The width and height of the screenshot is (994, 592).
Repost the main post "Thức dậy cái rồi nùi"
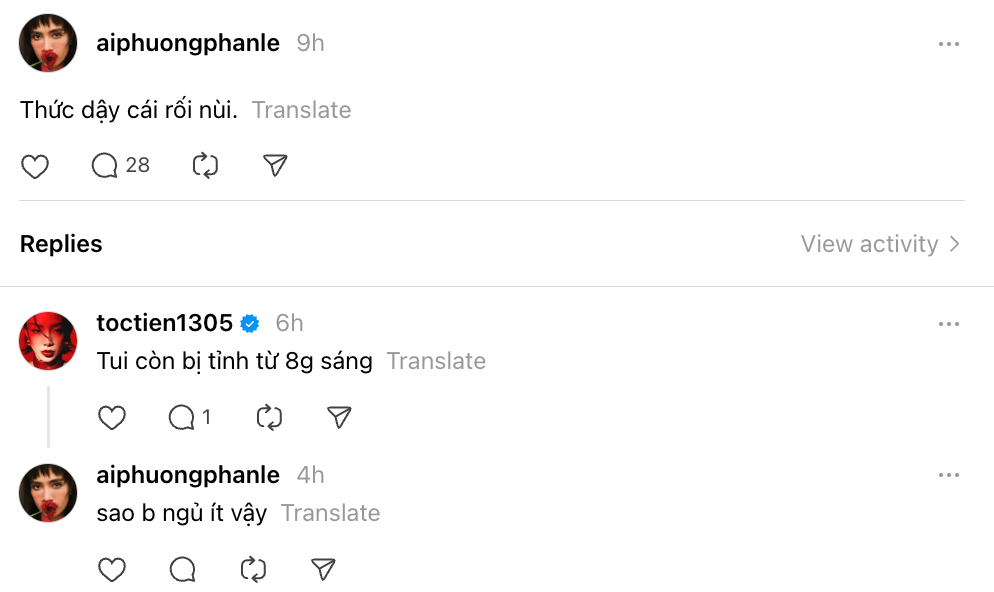point(205,166)
